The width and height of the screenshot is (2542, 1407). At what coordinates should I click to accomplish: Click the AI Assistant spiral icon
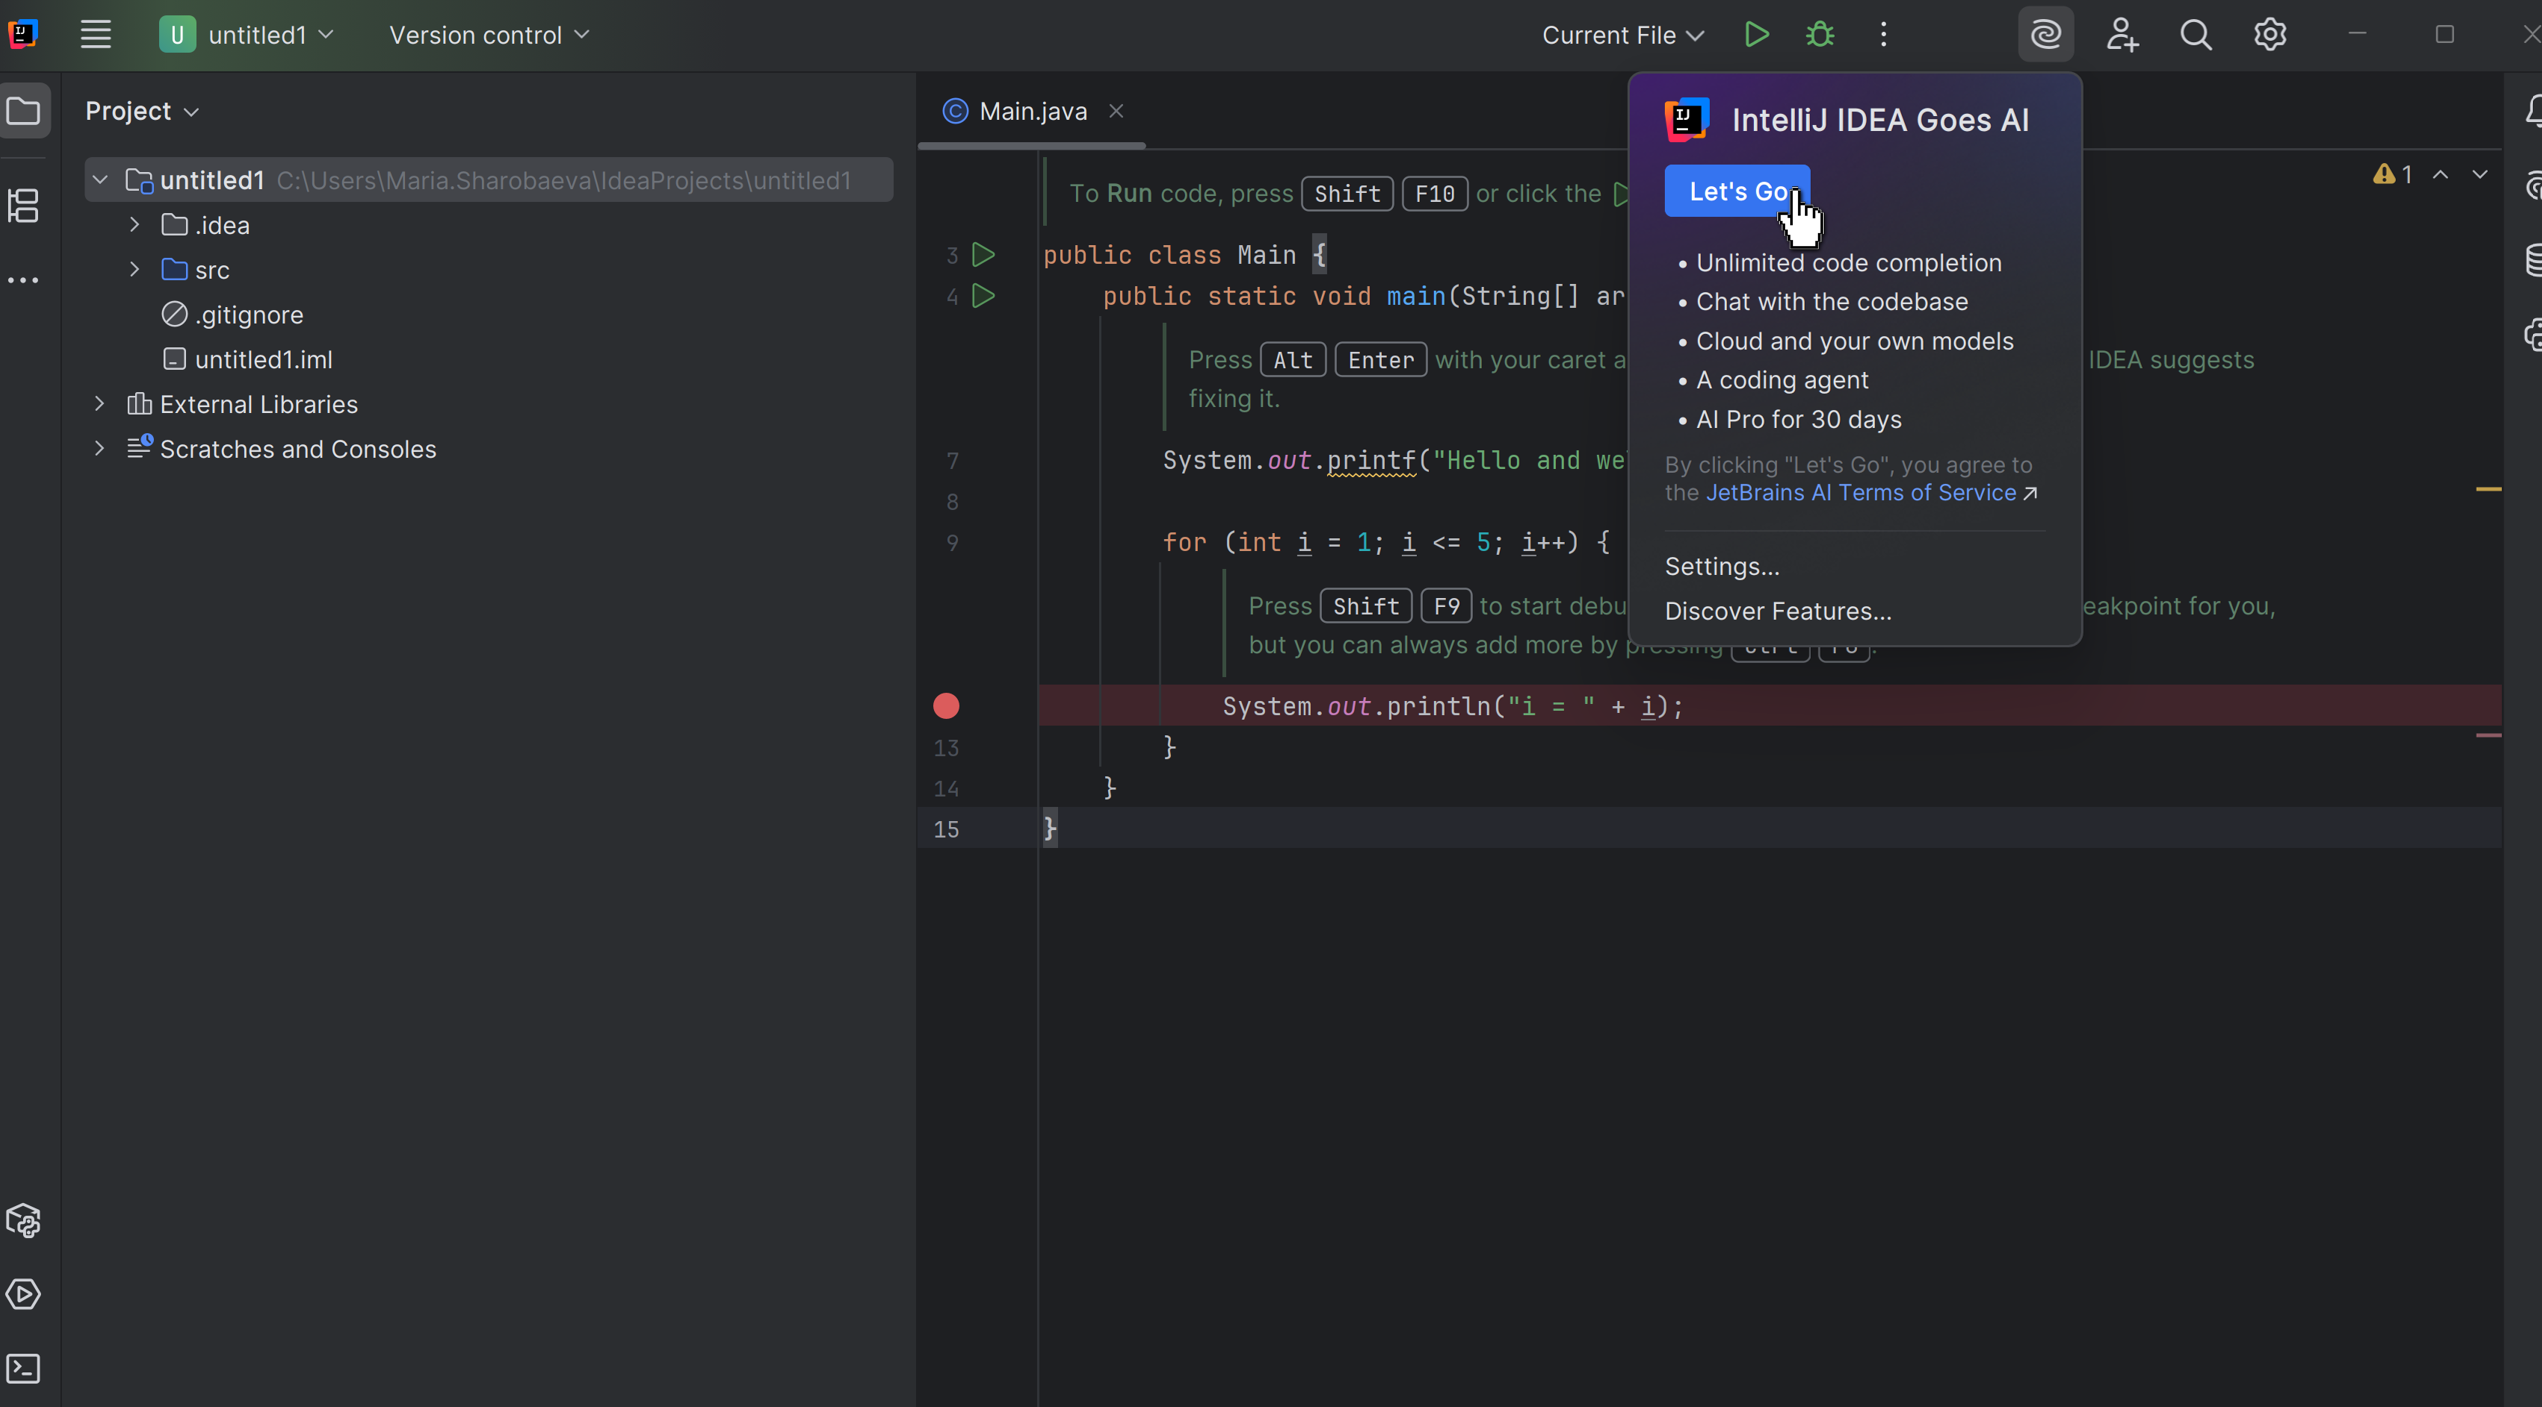(x=2046, y=35)
